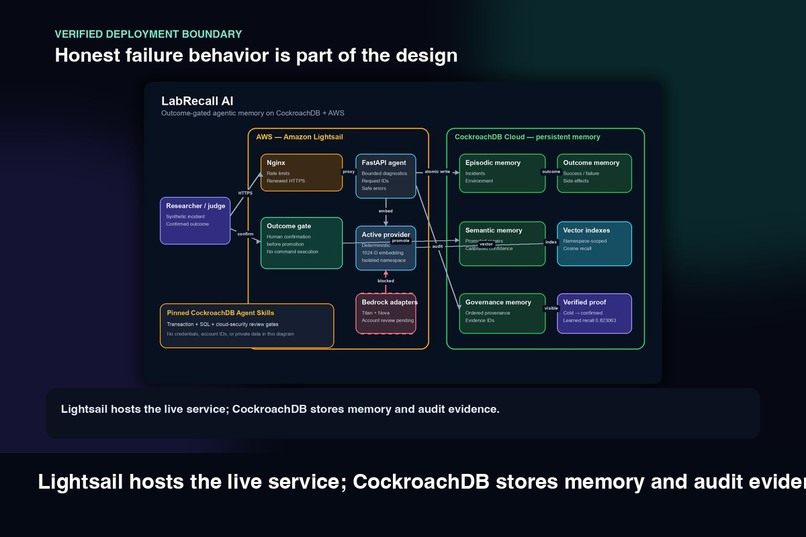The width and height of the screenshot is (806, 537).
Task: Click 'Evidence IDs' in Governance memory
Action: point(479,320)
